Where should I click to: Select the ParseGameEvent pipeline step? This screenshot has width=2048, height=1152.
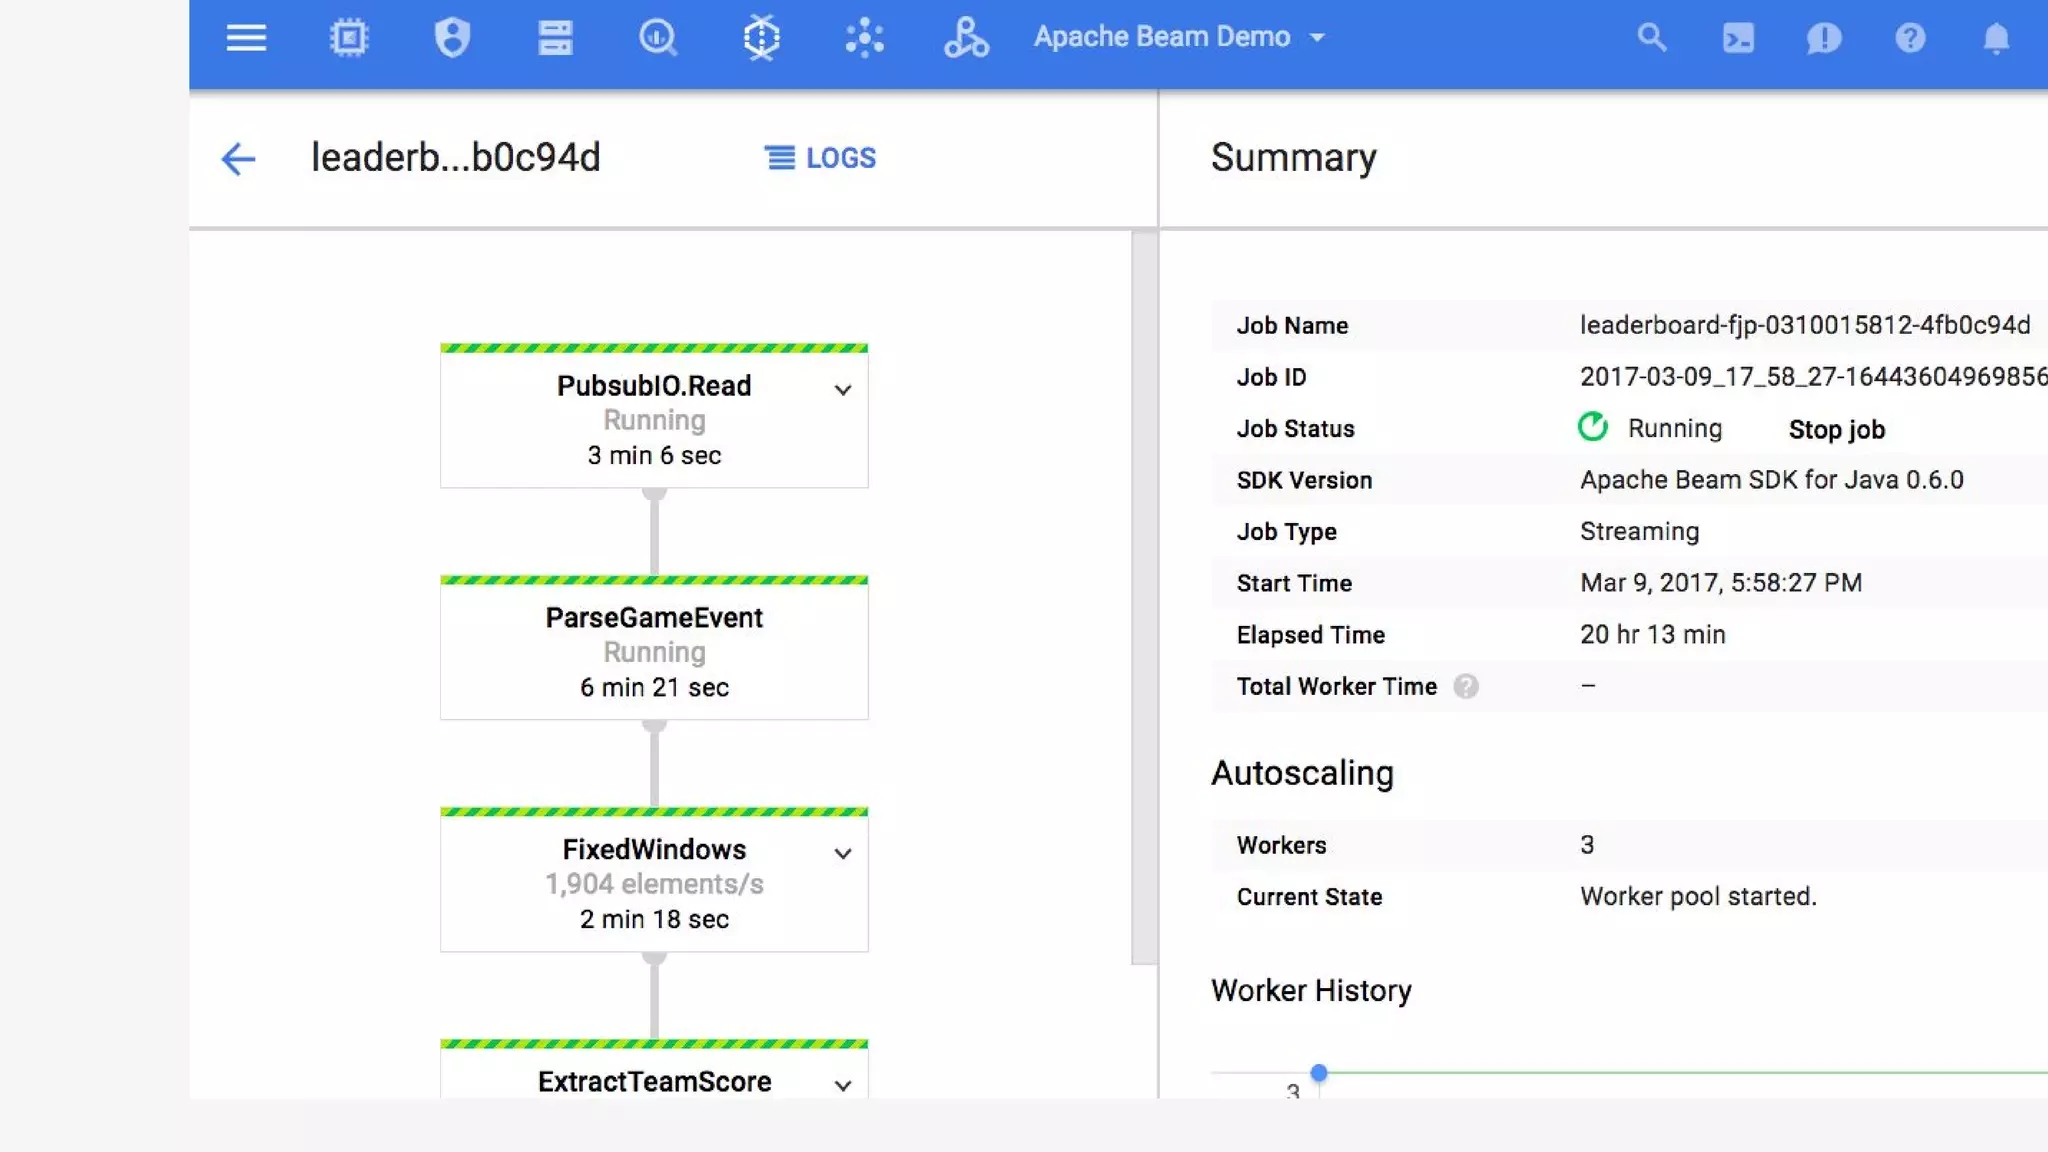654,650
